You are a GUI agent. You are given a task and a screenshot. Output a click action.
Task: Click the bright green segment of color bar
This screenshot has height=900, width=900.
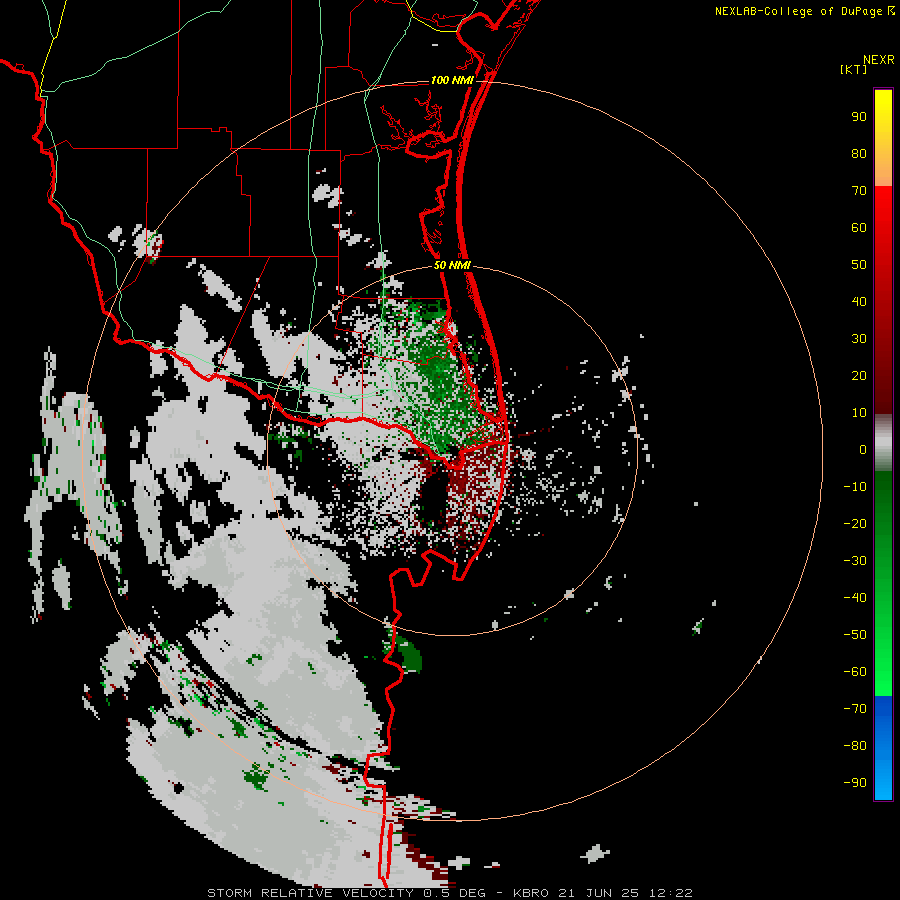click(x=883, y=583)
